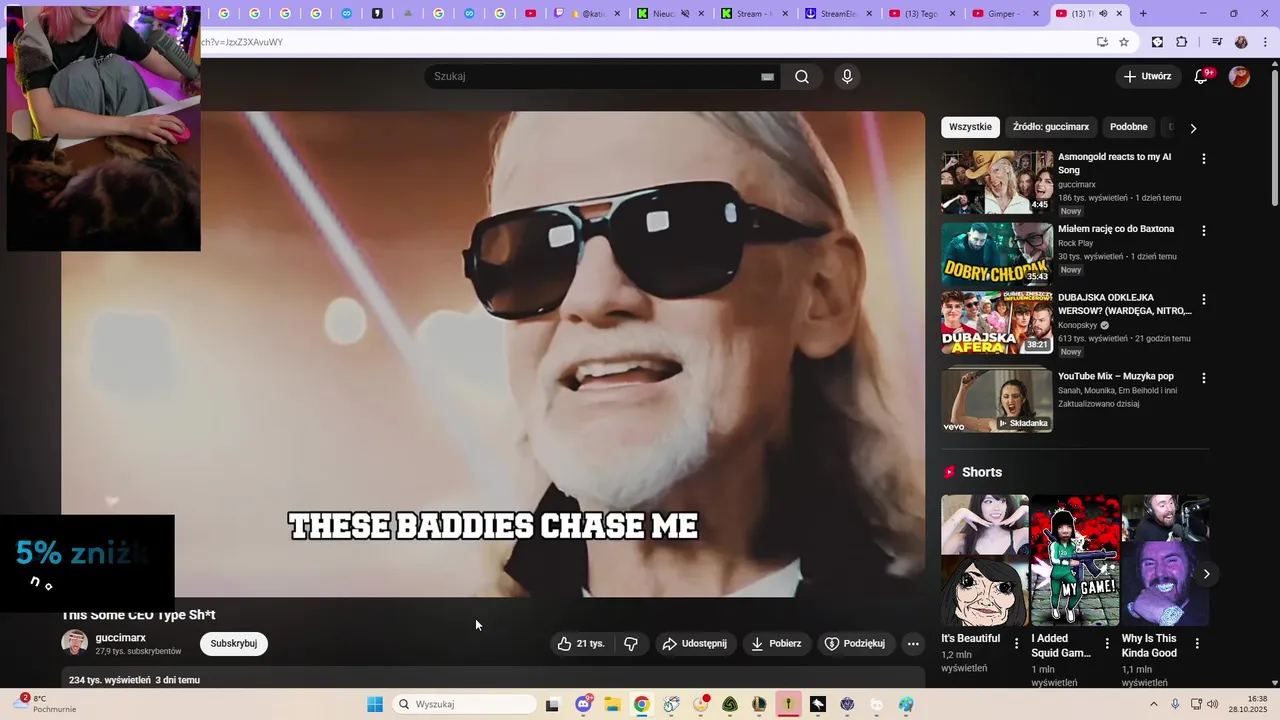This screenshot has height=720, width=1280.
Task: Open options for Why Is This Kinda Good short
Action: (1198, 644)
